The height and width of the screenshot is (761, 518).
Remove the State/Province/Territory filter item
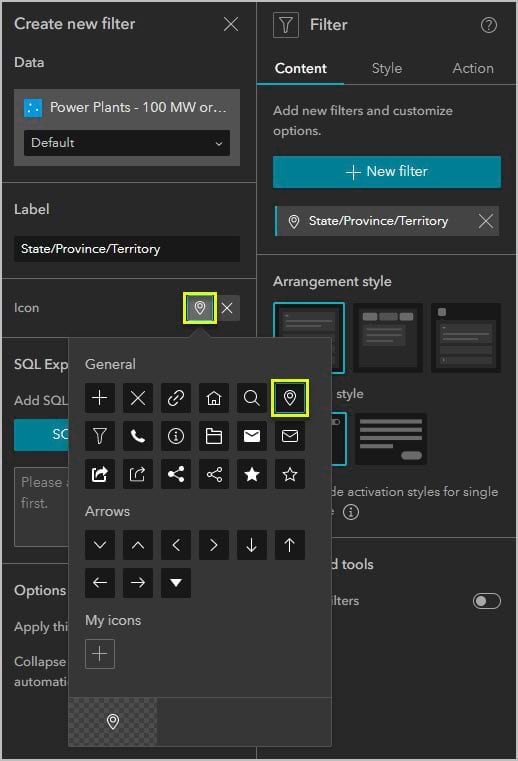coord(485,221)
